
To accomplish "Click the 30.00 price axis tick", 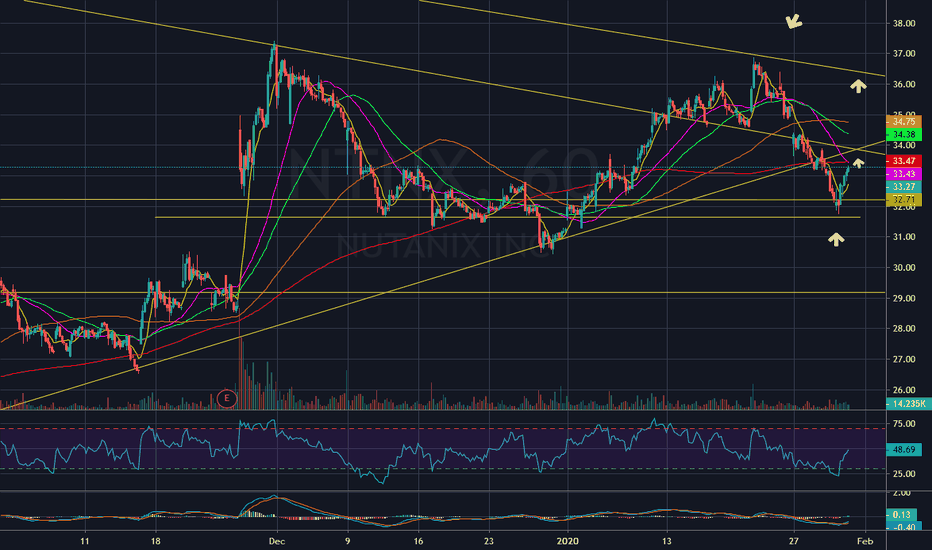I will (x=903, y=268).
